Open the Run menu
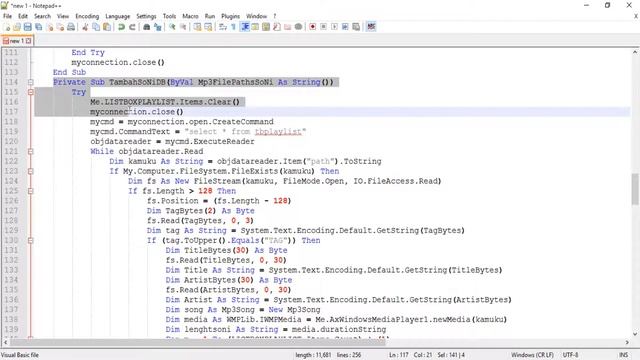The height and width of the screenshot is (360, 640). pos(210,16)
